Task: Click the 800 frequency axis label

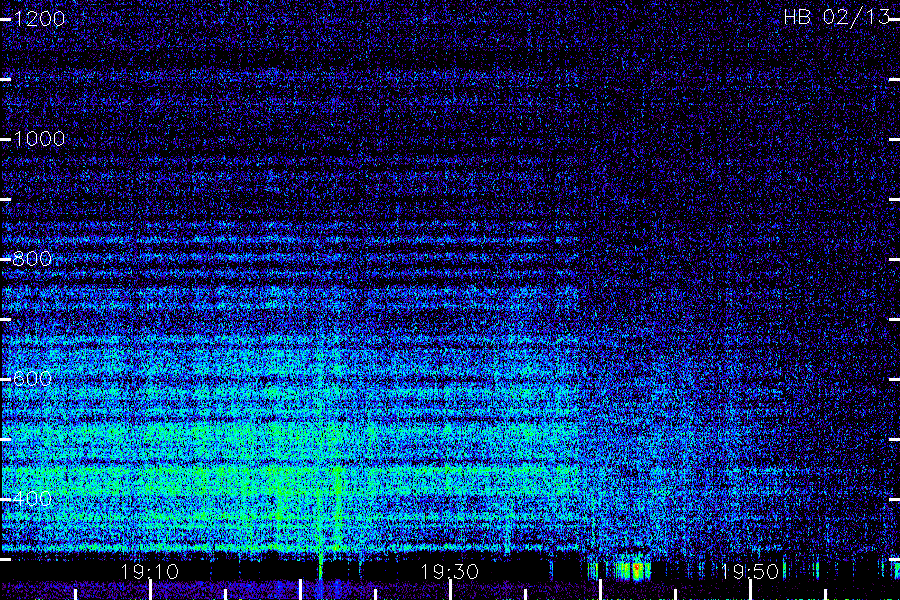Action: 32,258
